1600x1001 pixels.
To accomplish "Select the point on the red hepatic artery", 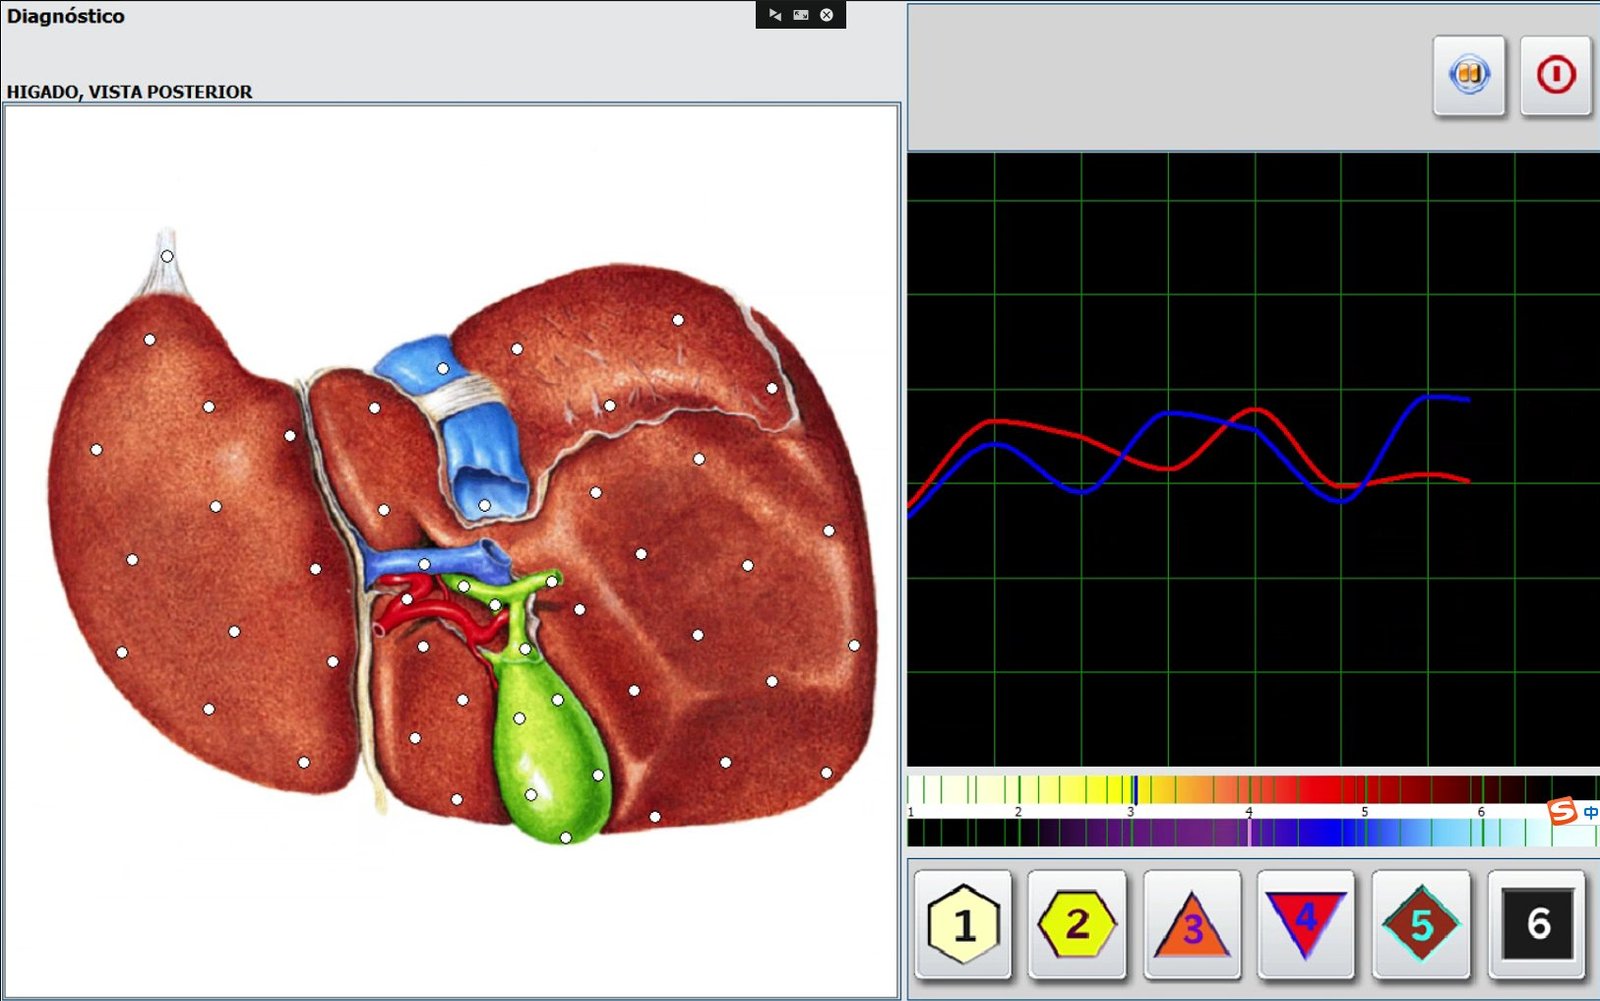I will click(407, 600).
